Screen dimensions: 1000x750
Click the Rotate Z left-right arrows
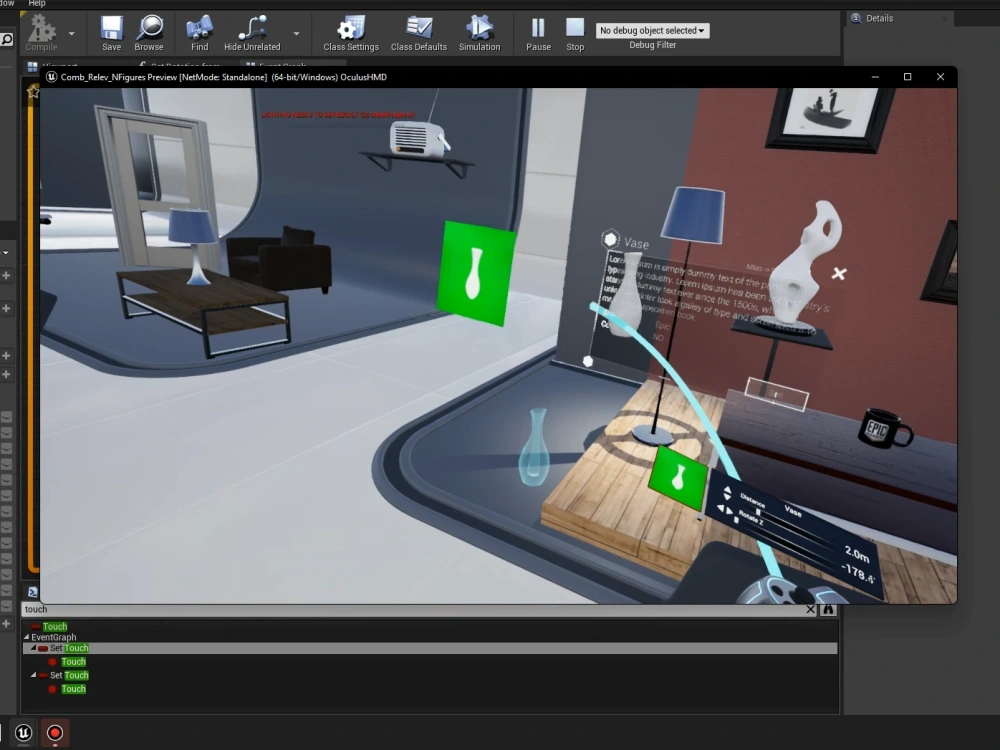pos(724,510)
